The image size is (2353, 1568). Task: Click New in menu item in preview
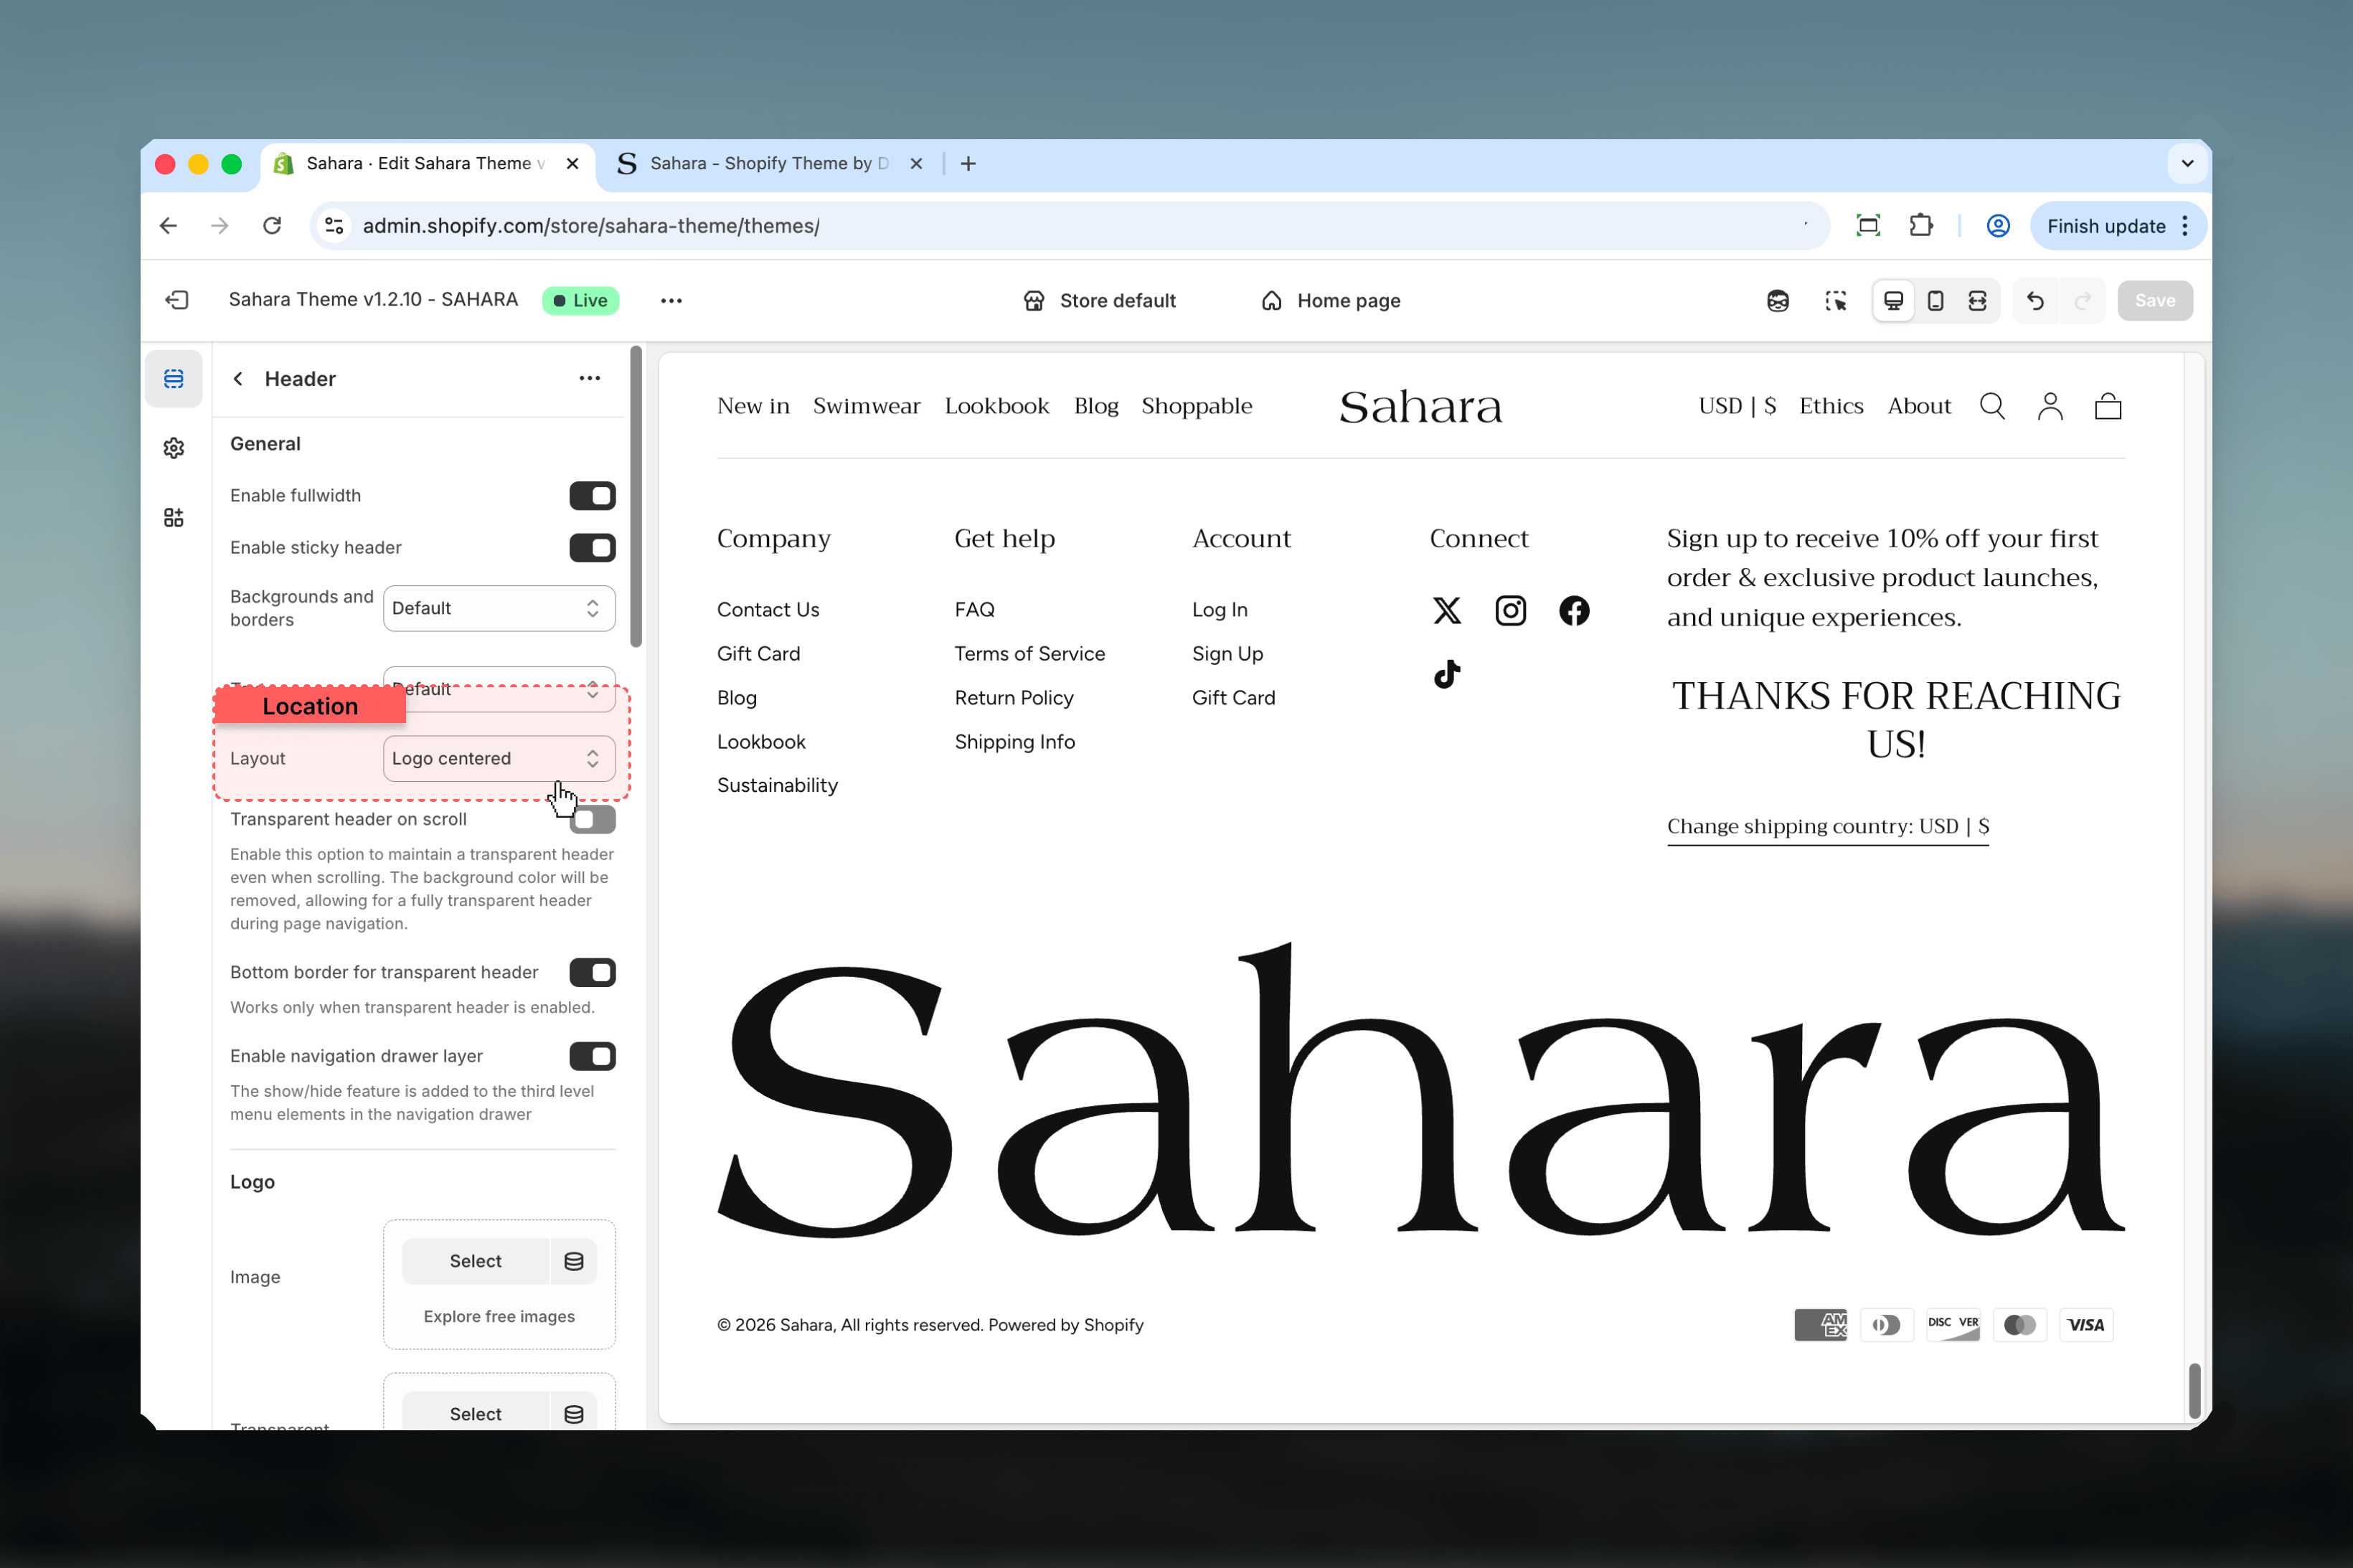[x=753, y=406]
